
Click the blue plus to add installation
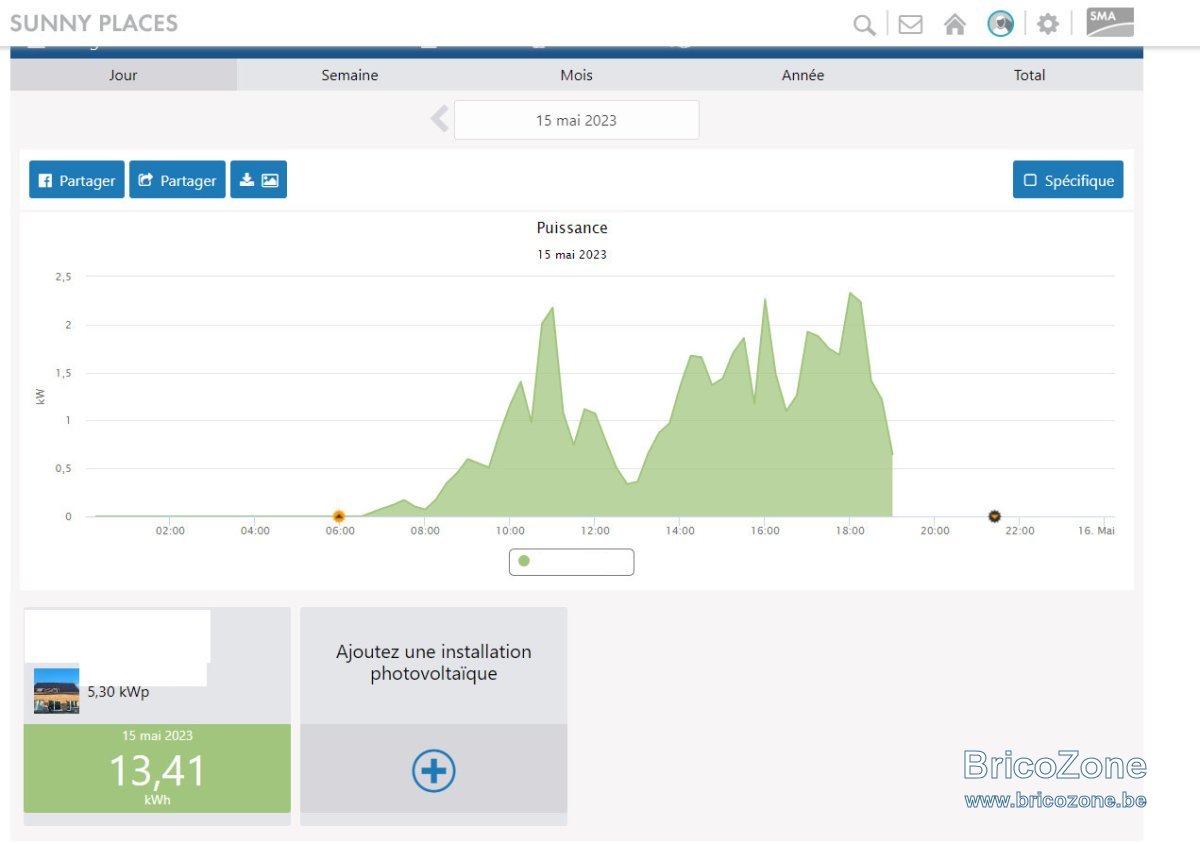point(434,771)
